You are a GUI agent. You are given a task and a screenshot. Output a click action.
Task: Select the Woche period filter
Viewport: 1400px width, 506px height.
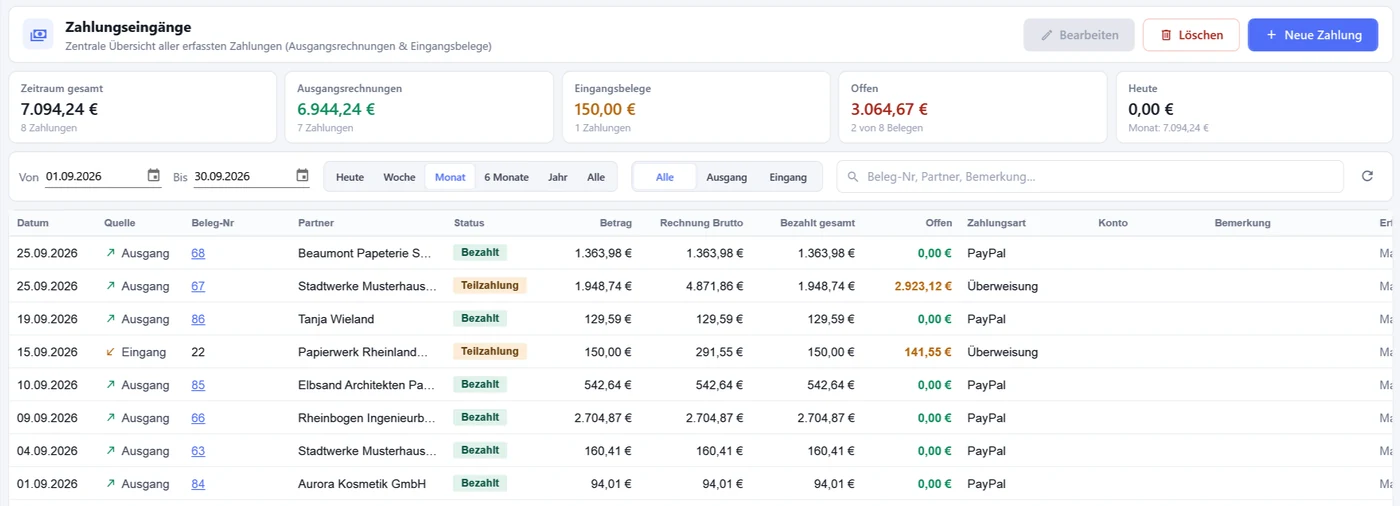pos(399,177)
